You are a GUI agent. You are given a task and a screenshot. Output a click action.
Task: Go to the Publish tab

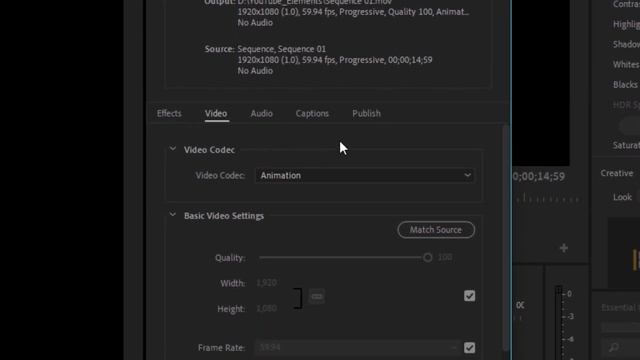click(367, 113)
